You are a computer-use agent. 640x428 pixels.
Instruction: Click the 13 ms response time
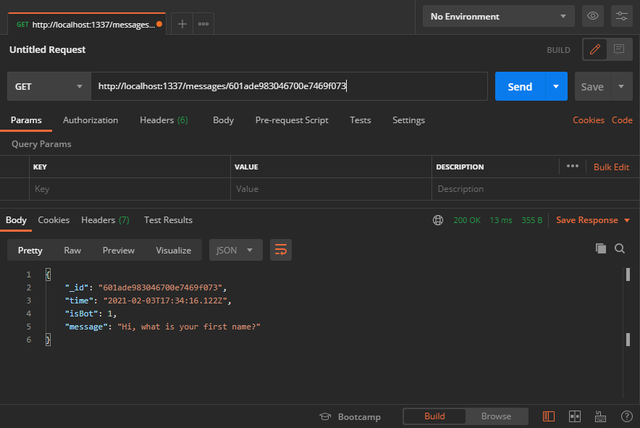(x=501, y=220)
